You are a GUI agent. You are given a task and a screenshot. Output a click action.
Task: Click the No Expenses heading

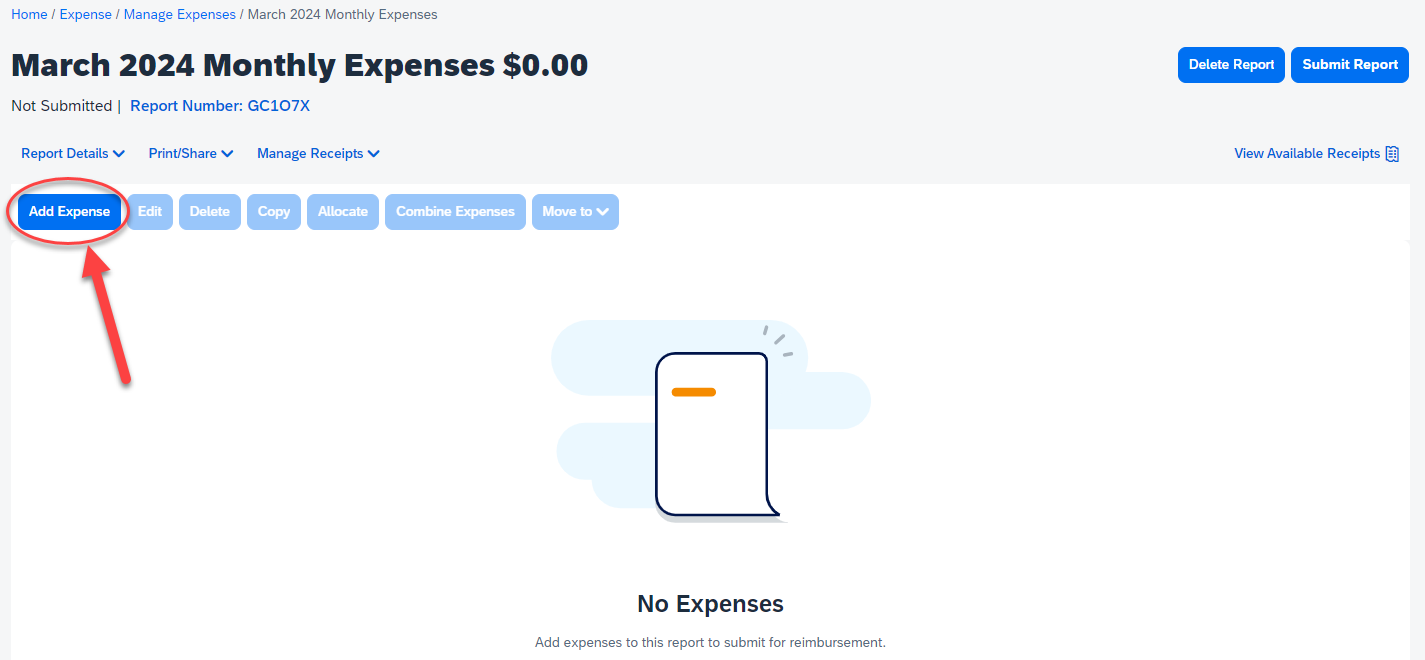coord(710,604)
